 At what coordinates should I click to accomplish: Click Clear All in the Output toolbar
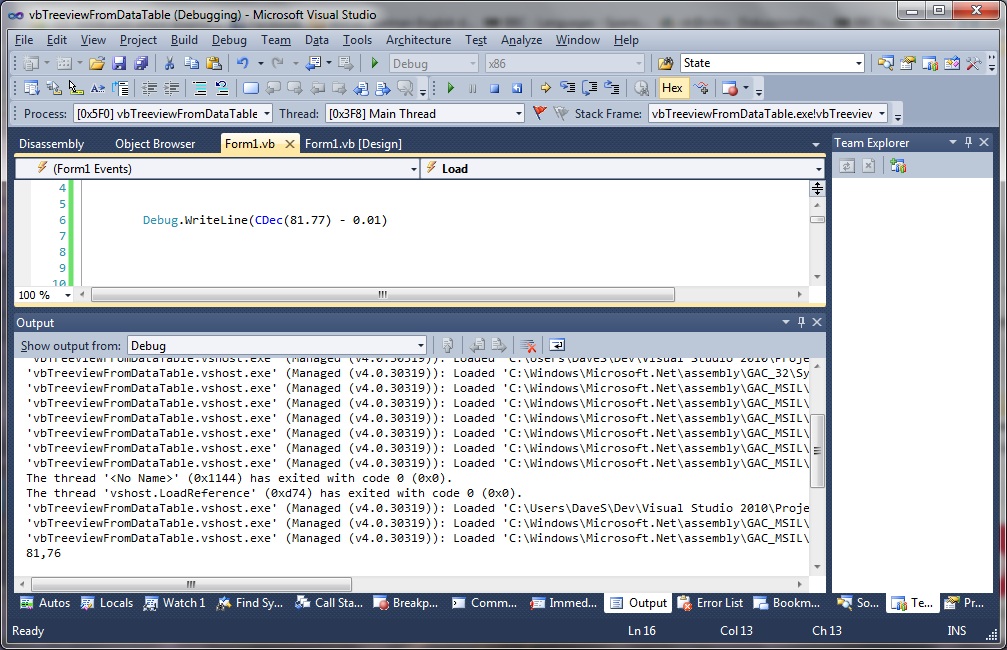(529, 345)
